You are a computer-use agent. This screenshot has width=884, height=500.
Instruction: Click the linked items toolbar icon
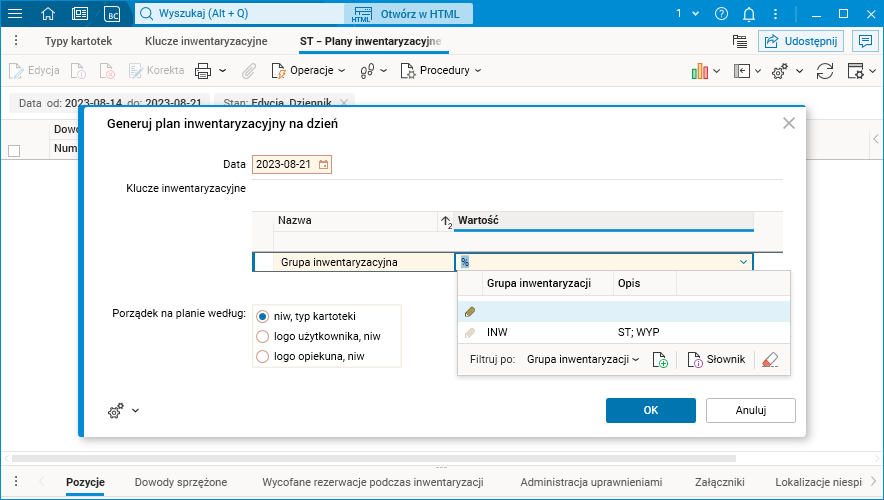coord(367,70)
